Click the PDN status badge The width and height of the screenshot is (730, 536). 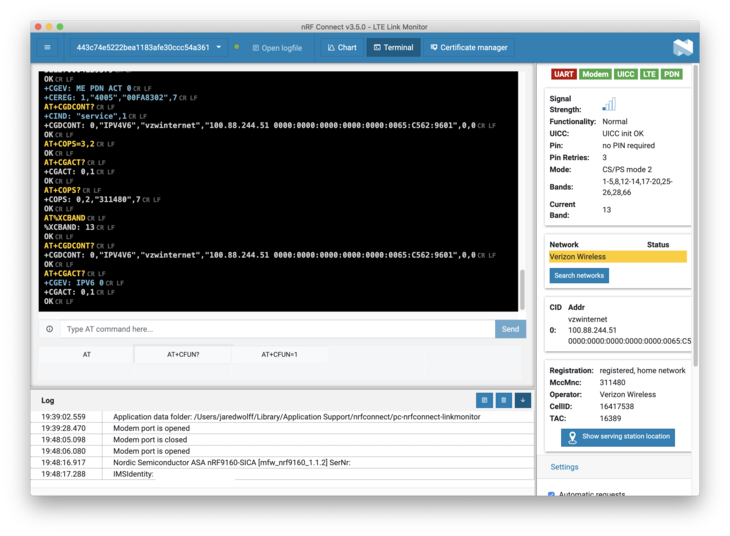671,74
